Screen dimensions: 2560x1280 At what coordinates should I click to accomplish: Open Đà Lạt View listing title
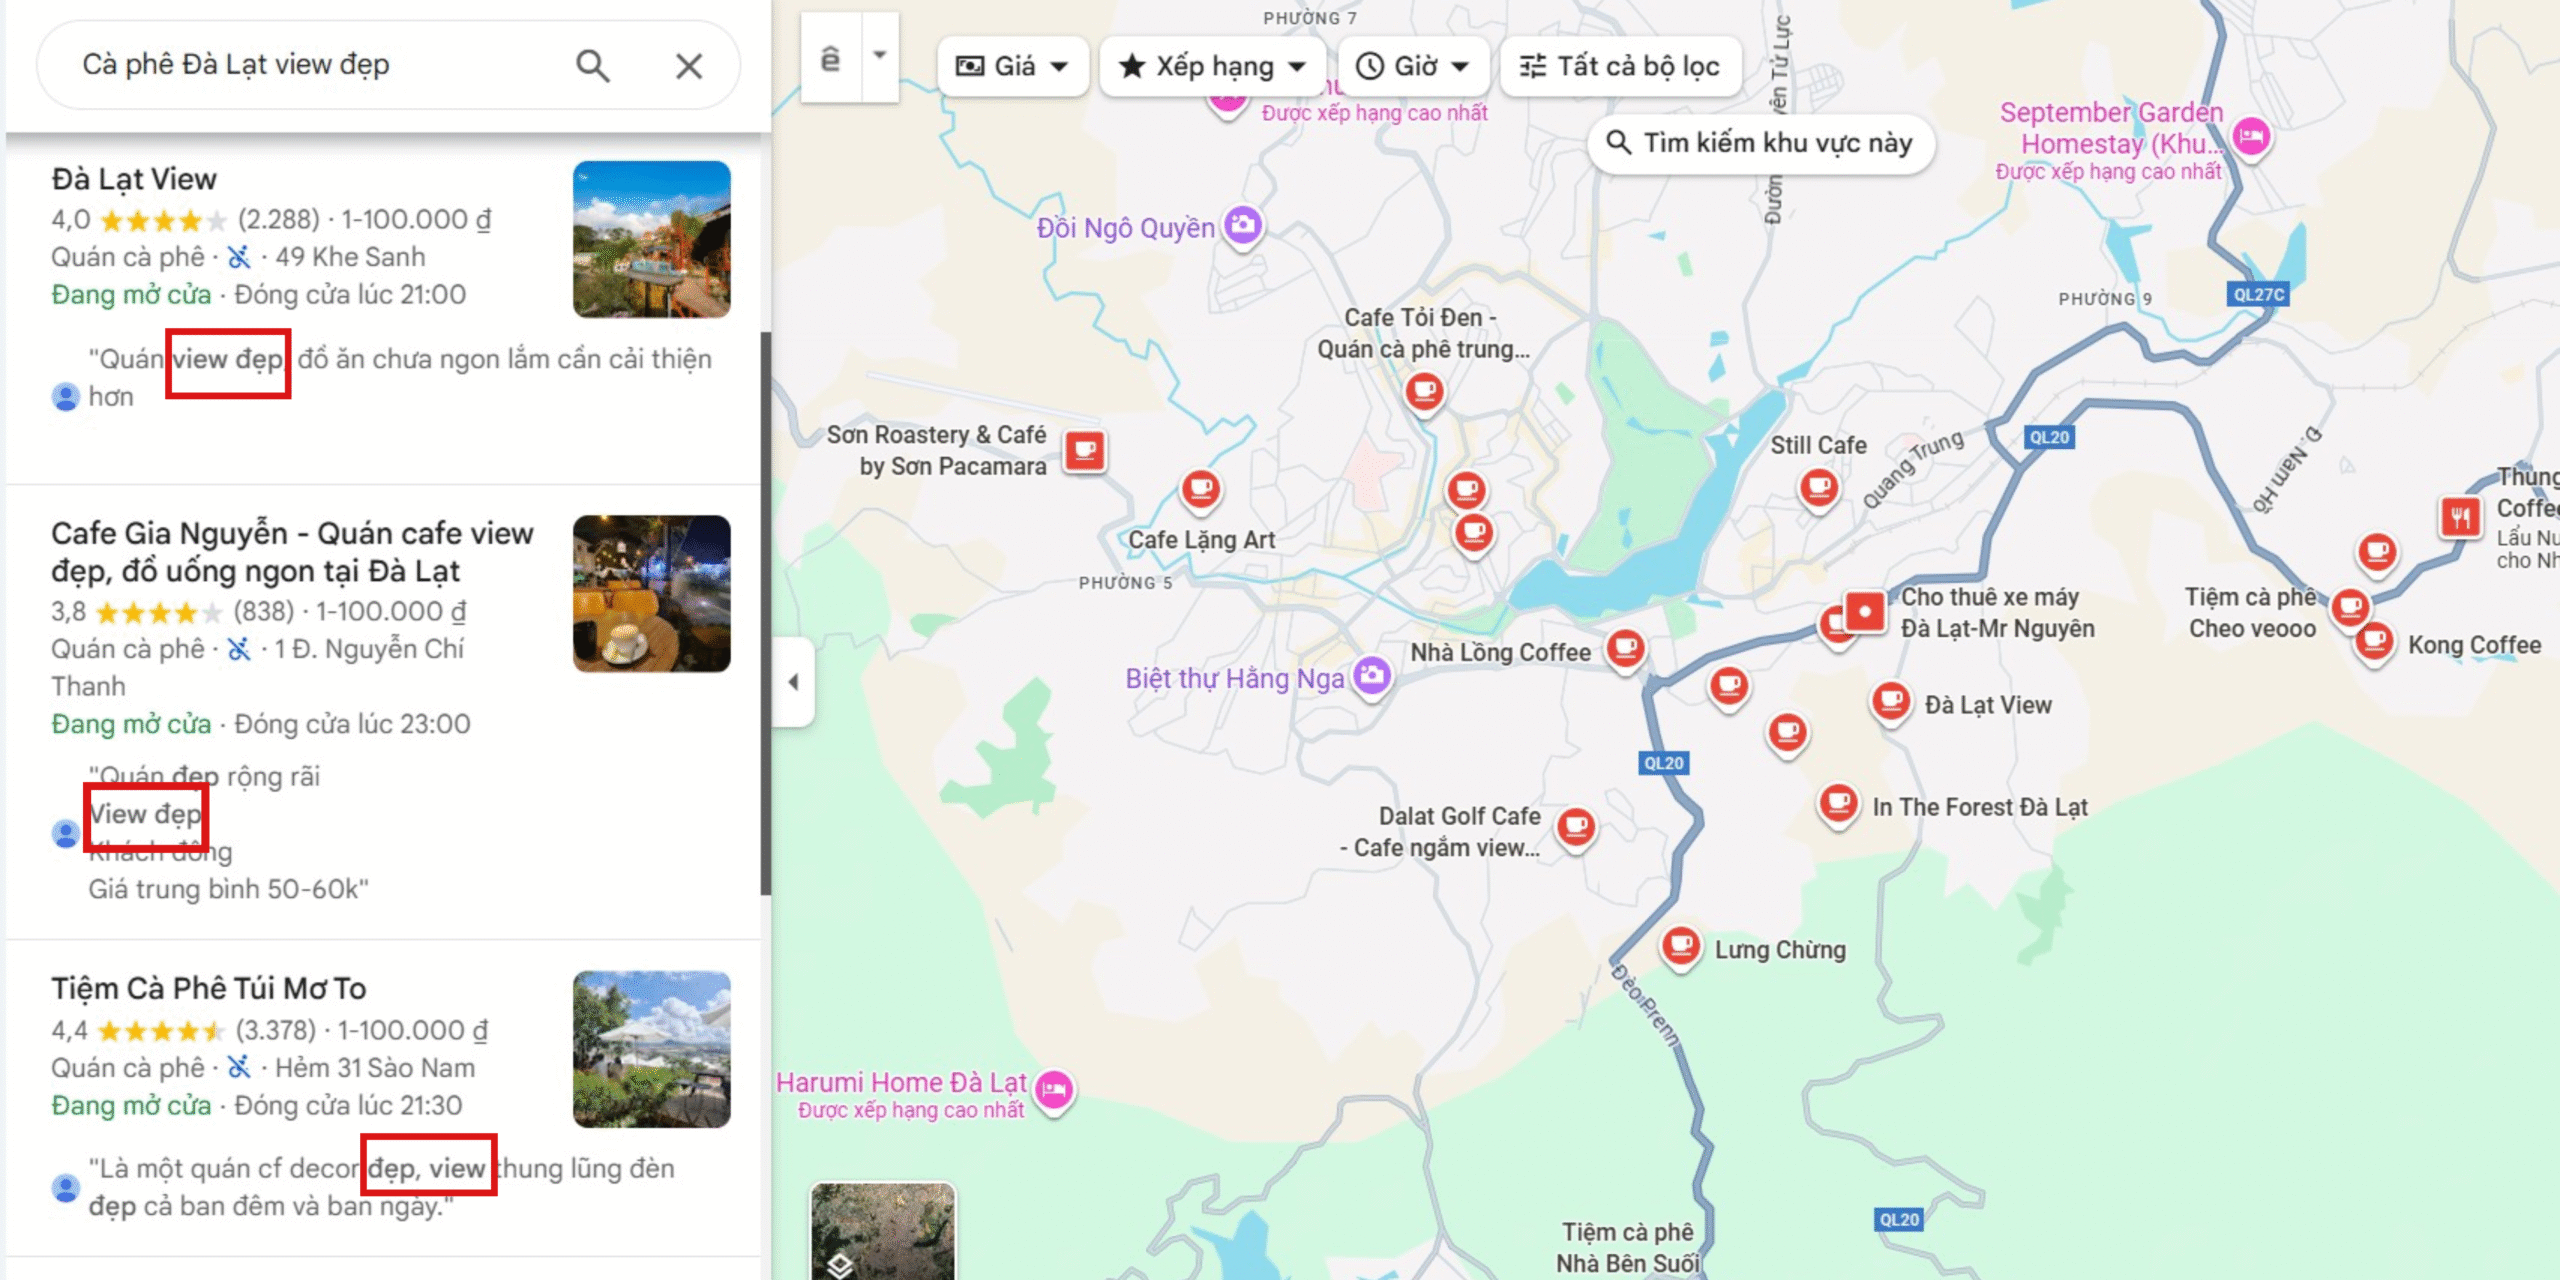point(134,179)
